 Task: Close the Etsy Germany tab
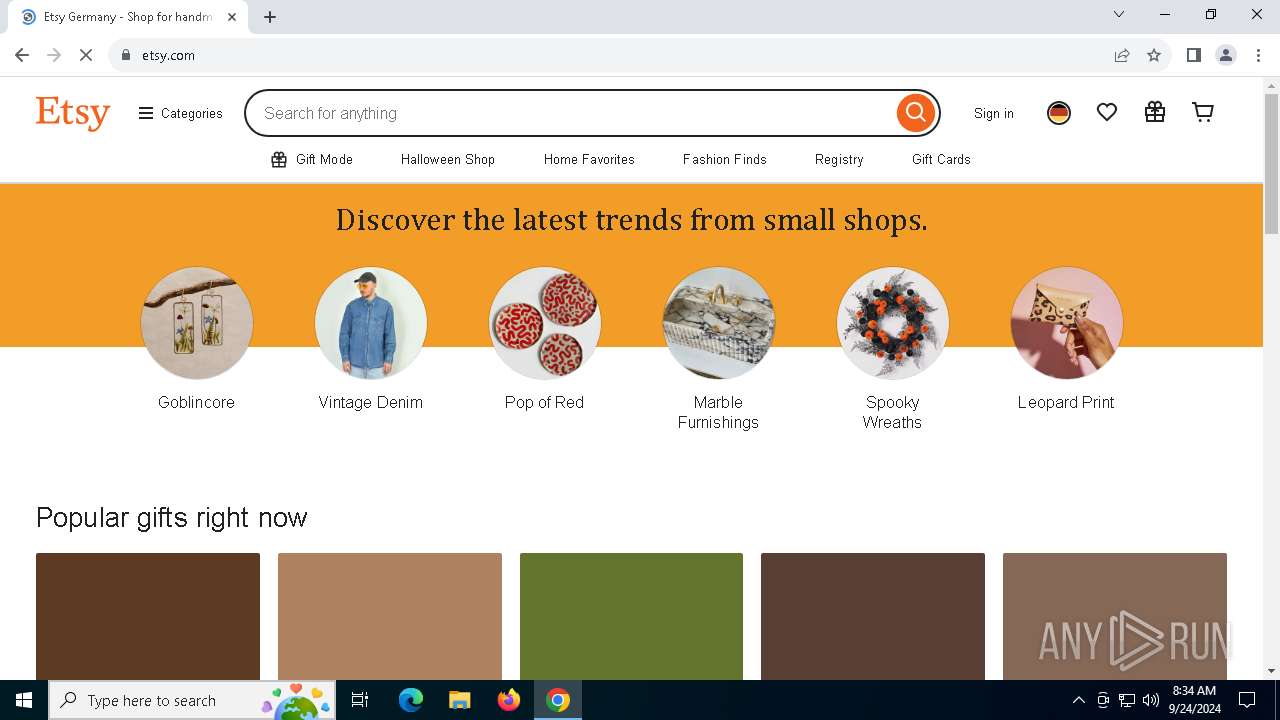pyautogui.click(x=232, y=17)
